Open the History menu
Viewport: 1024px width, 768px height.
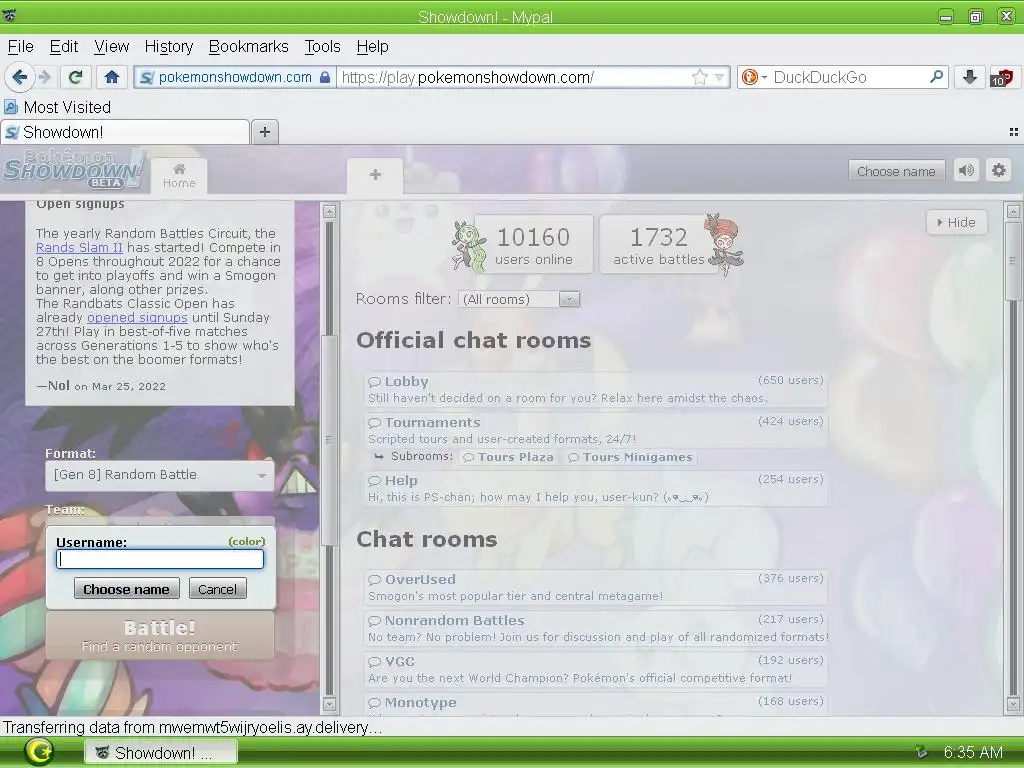click(x=168, y=46)
